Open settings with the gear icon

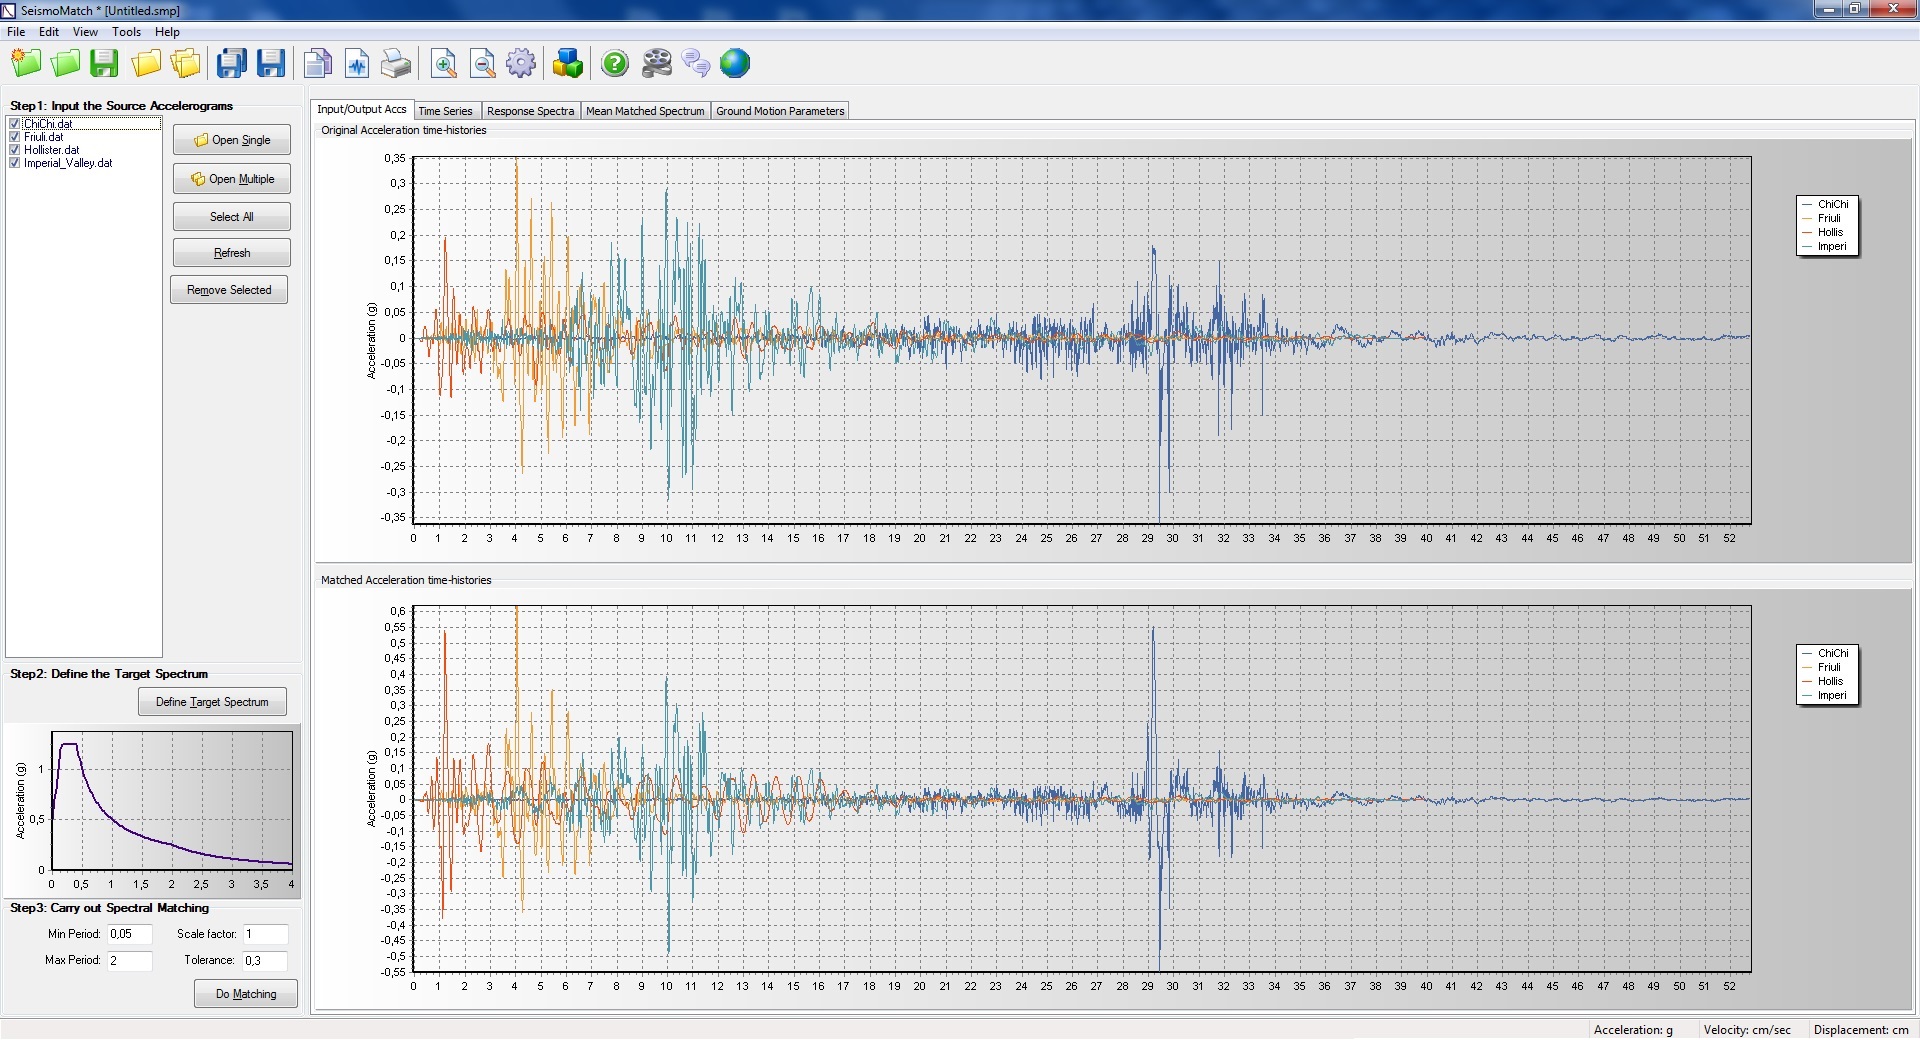[521, 64]
